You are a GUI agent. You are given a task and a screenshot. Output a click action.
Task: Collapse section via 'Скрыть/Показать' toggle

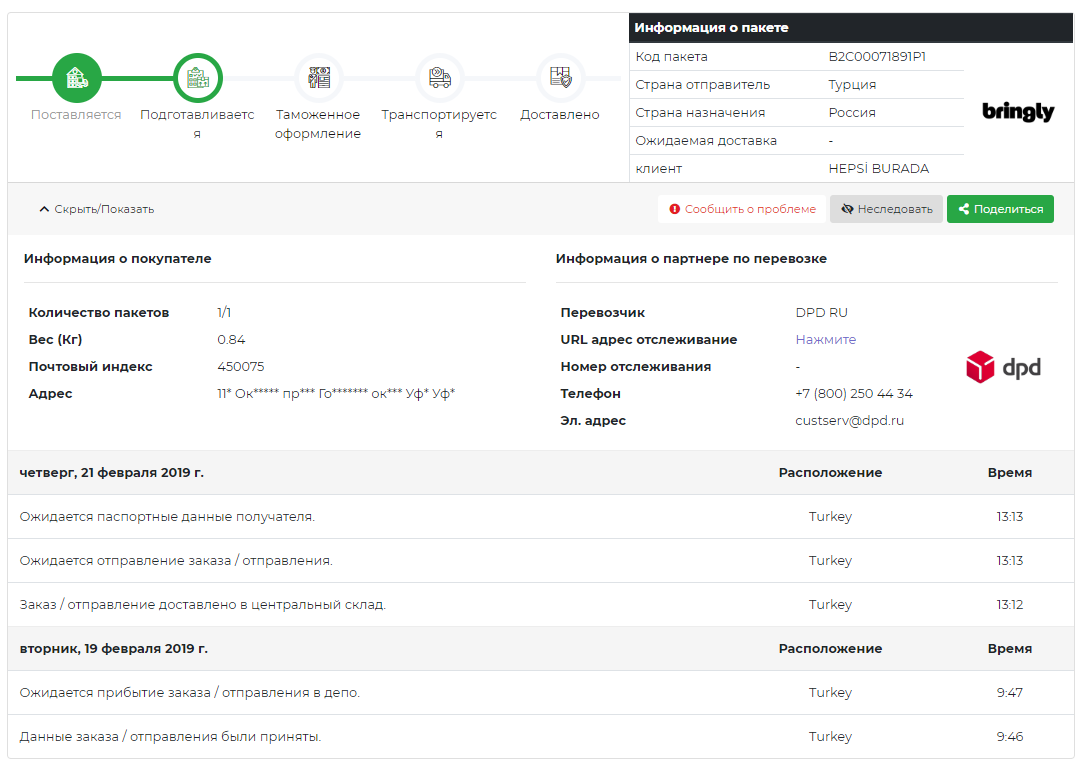pyautogui.click(x=97, y=209)
